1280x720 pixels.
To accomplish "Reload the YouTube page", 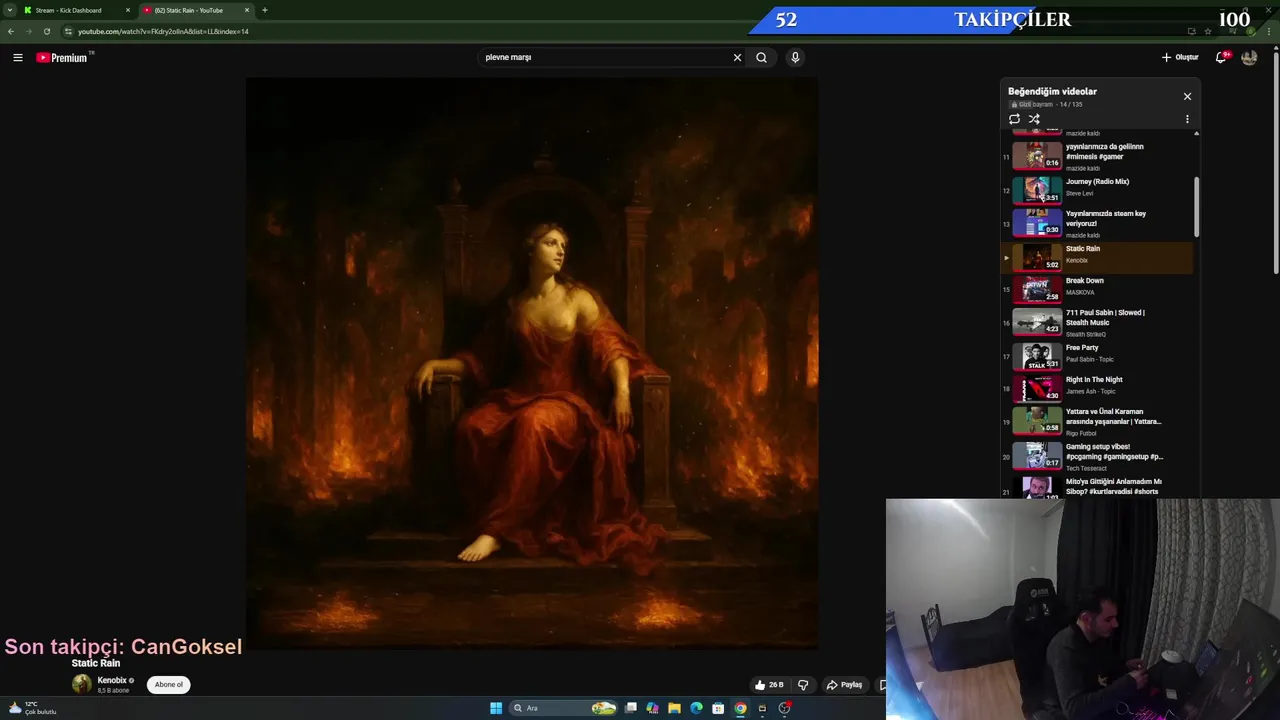I will (46, 31).
